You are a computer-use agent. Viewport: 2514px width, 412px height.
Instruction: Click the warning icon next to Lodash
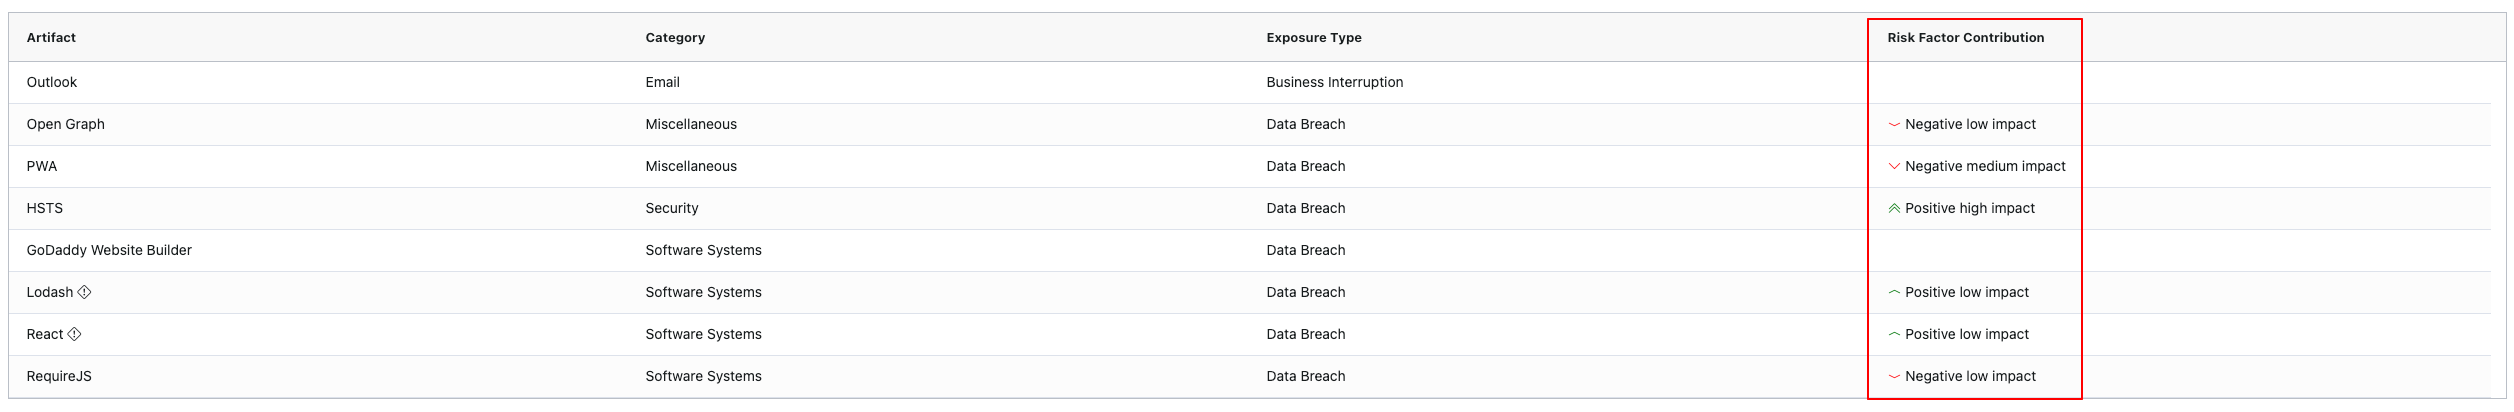pos(85,292)
